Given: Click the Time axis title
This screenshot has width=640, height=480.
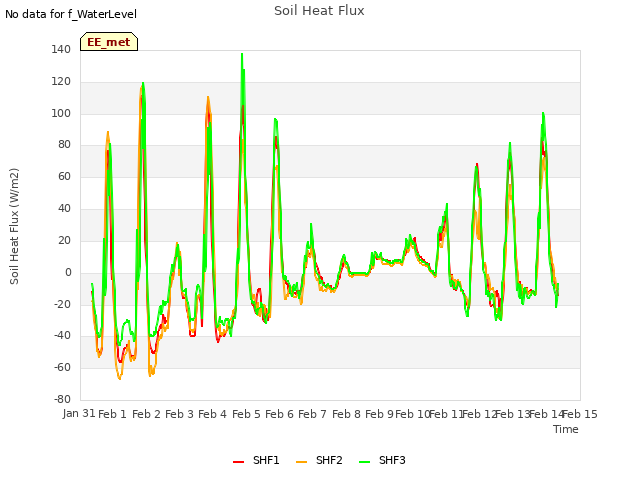Looking at the screenshot, I should click(566, 429).
